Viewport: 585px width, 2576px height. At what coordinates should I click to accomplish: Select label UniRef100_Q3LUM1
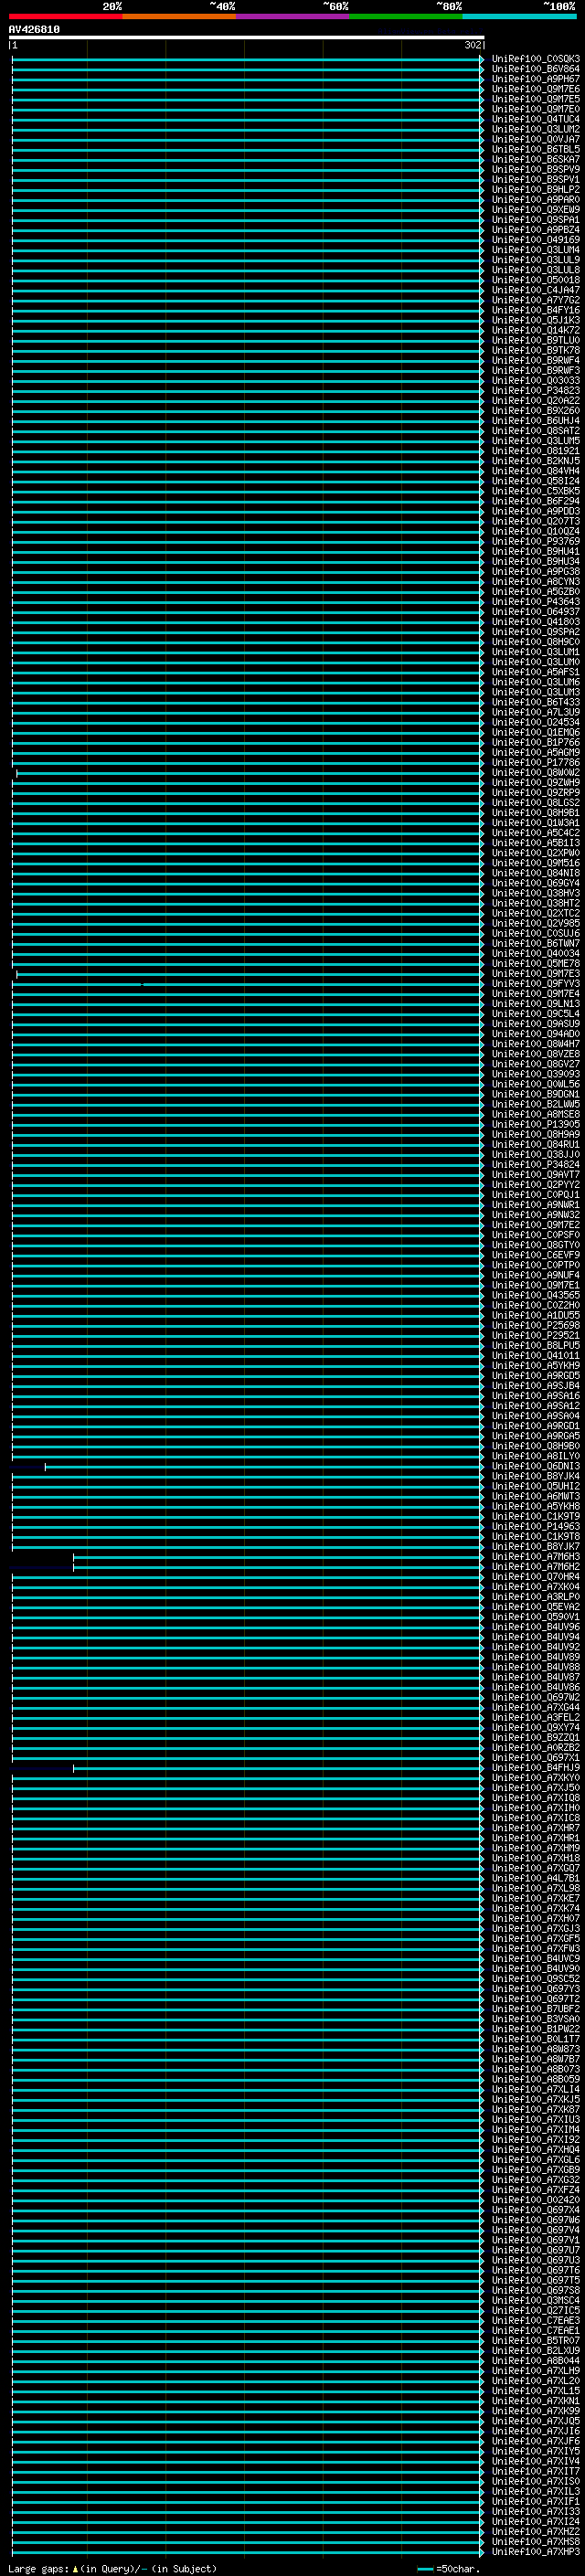[536, 652]
